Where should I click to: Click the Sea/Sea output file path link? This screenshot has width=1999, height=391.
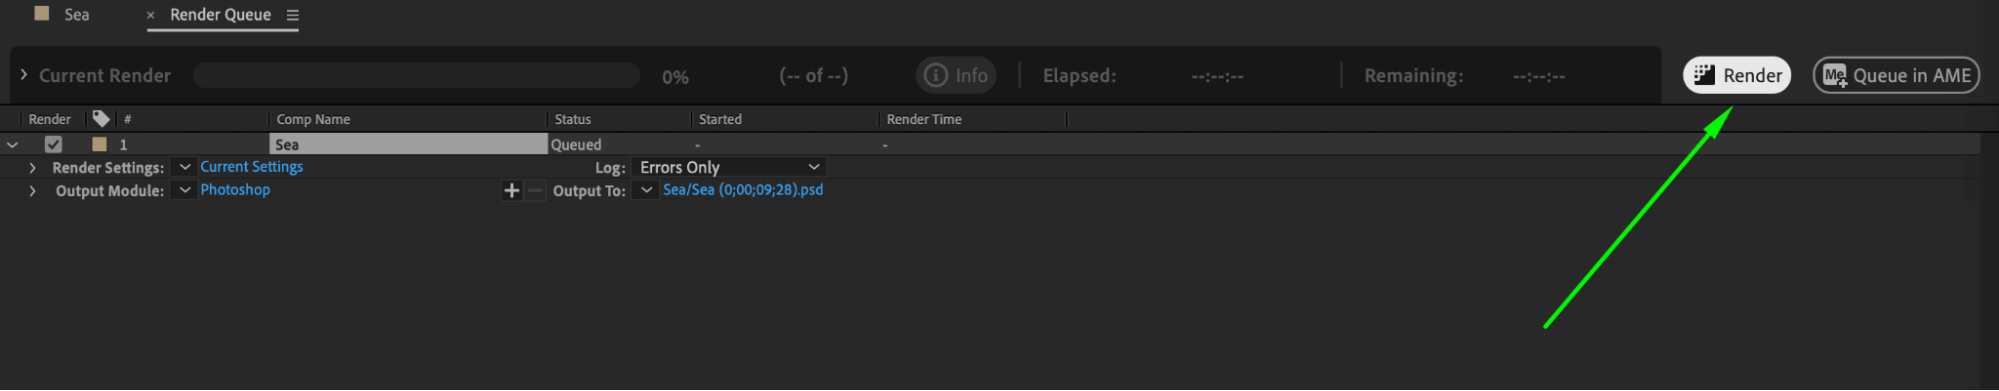[743, 189]
